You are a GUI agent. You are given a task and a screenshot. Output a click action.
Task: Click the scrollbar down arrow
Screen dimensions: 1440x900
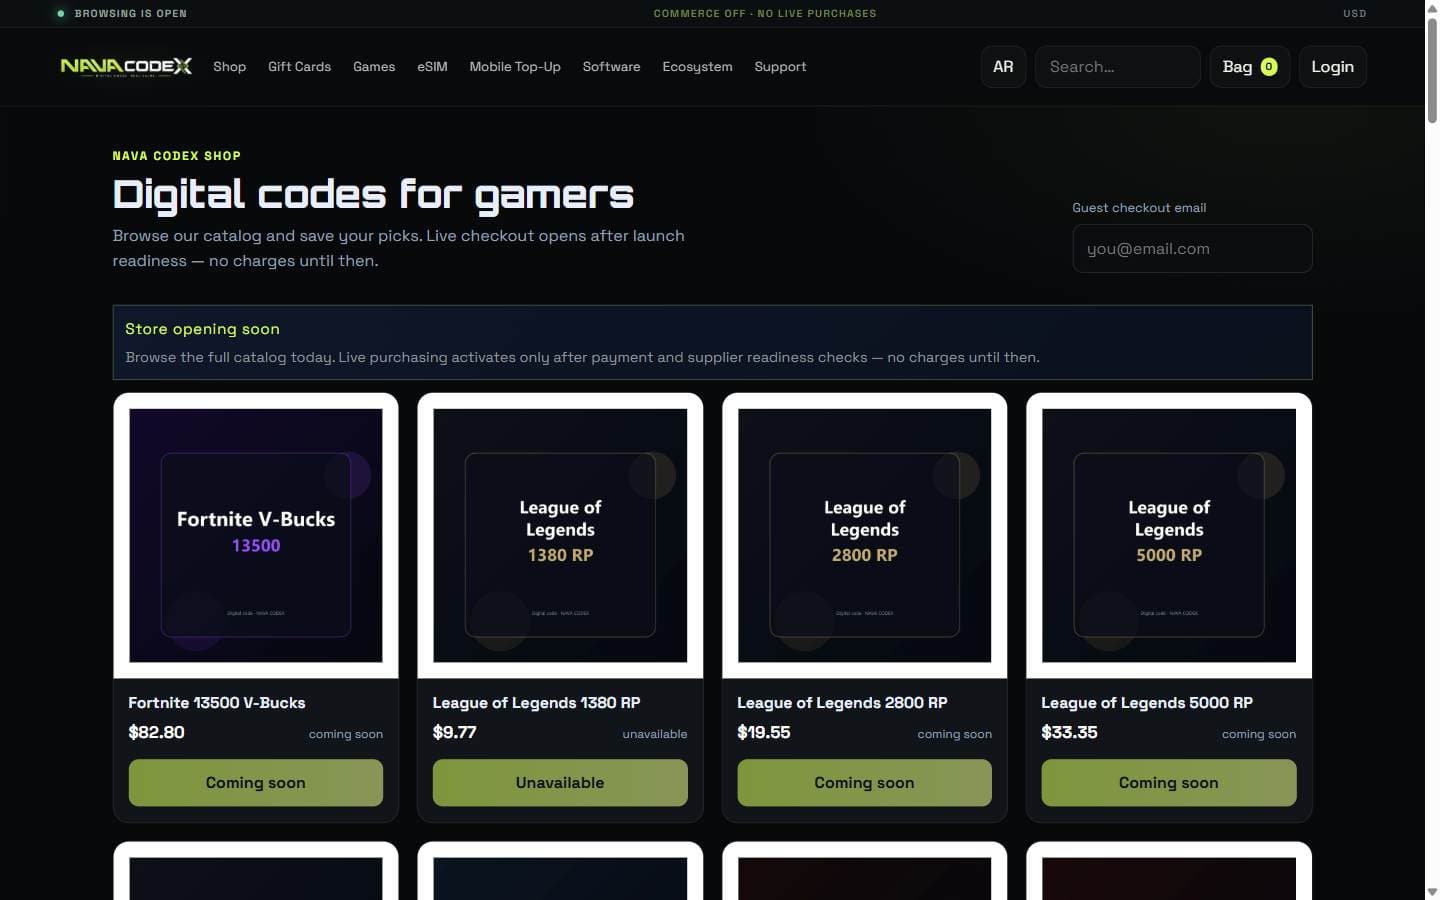click(1432, 892)
